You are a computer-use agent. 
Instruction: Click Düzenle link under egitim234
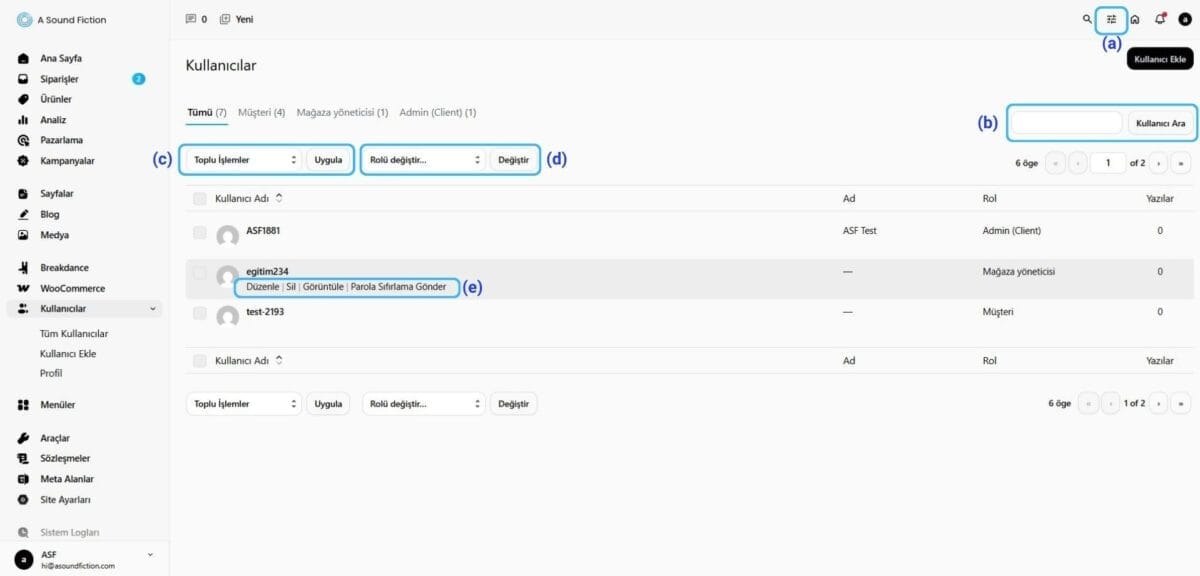[262, 287]
